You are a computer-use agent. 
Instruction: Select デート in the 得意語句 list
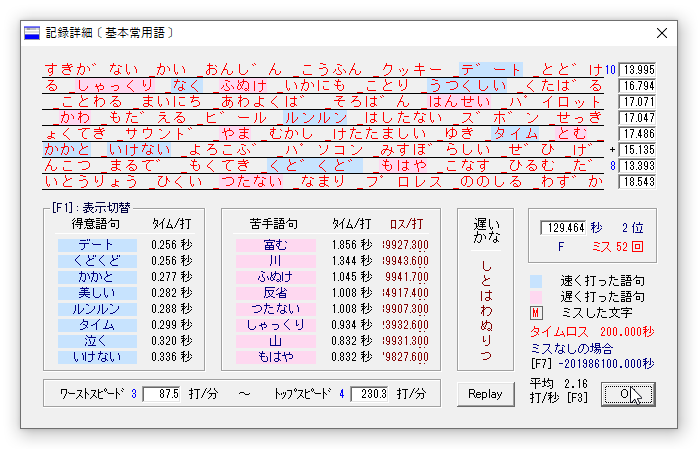[97, 245]
